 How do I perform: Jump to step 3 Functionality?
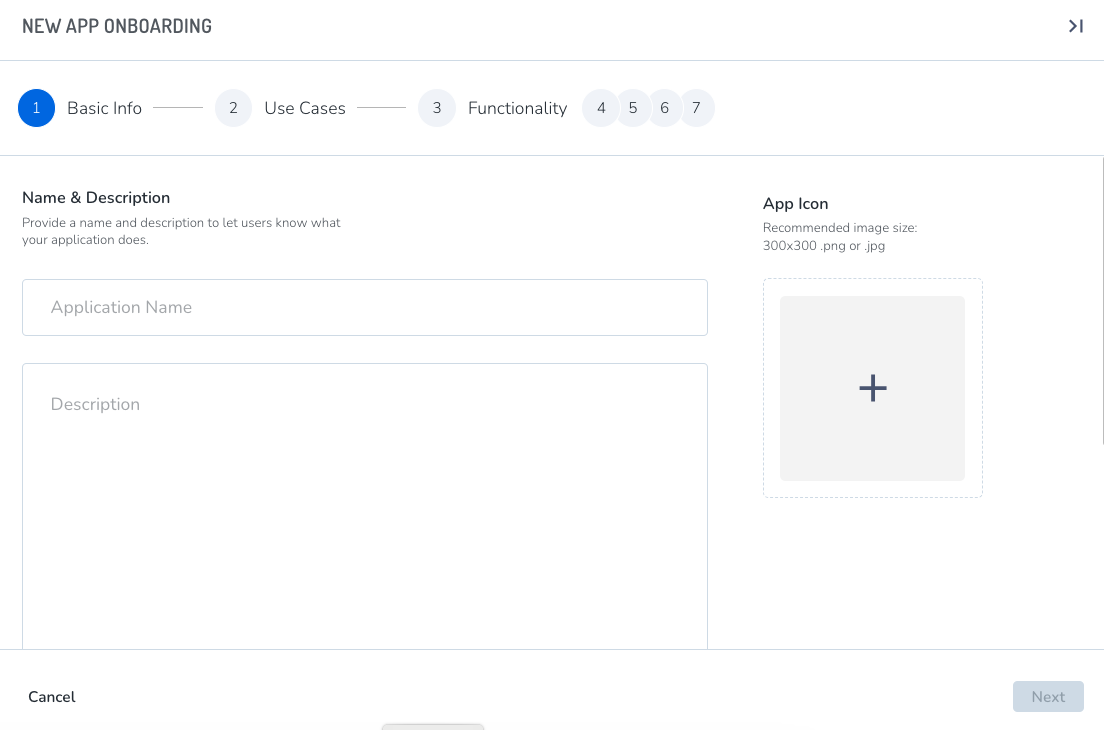coord(437,108)
